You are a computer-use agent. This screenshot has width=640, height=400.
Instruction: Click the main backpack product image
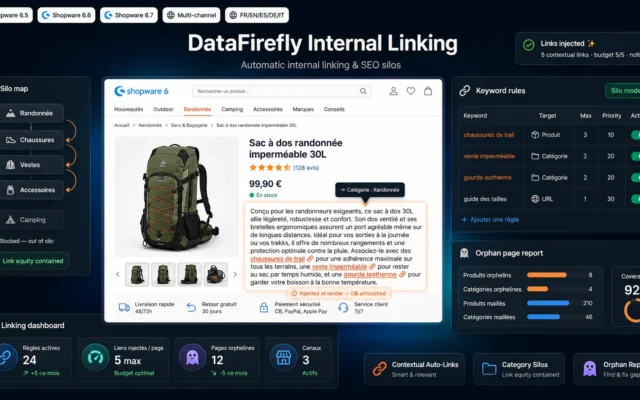pos(176,197)
